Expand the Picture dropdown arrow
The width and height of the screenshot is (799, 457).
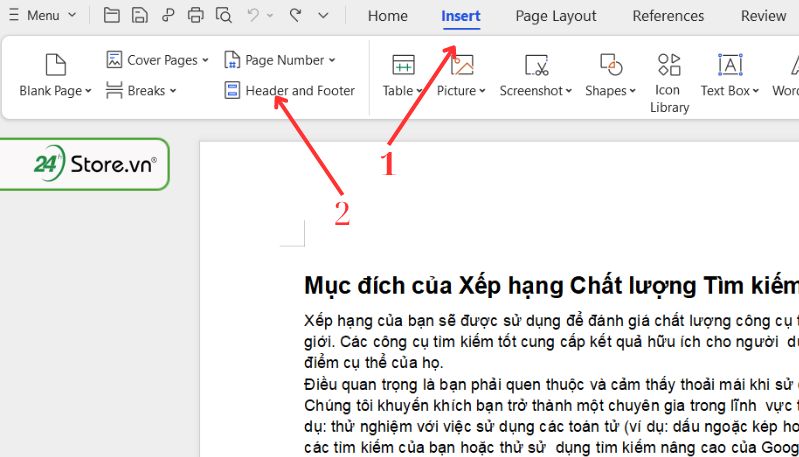click(x=482, y=91)
